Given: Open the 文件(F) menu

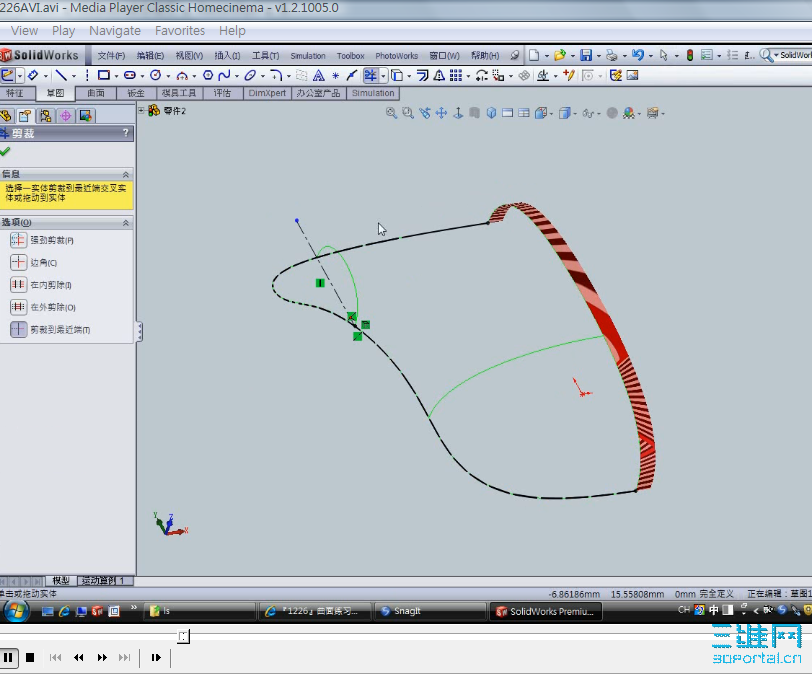Looking at the screenshot, I should point(111,55).
